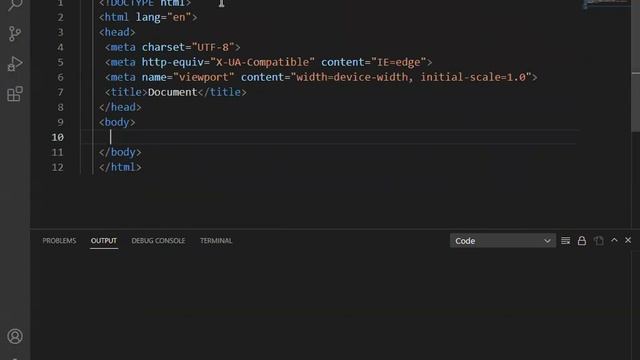Image resolution: width=640 pixels, height=360 pixels.
Task: Select the Output tab
Action: 104,241
